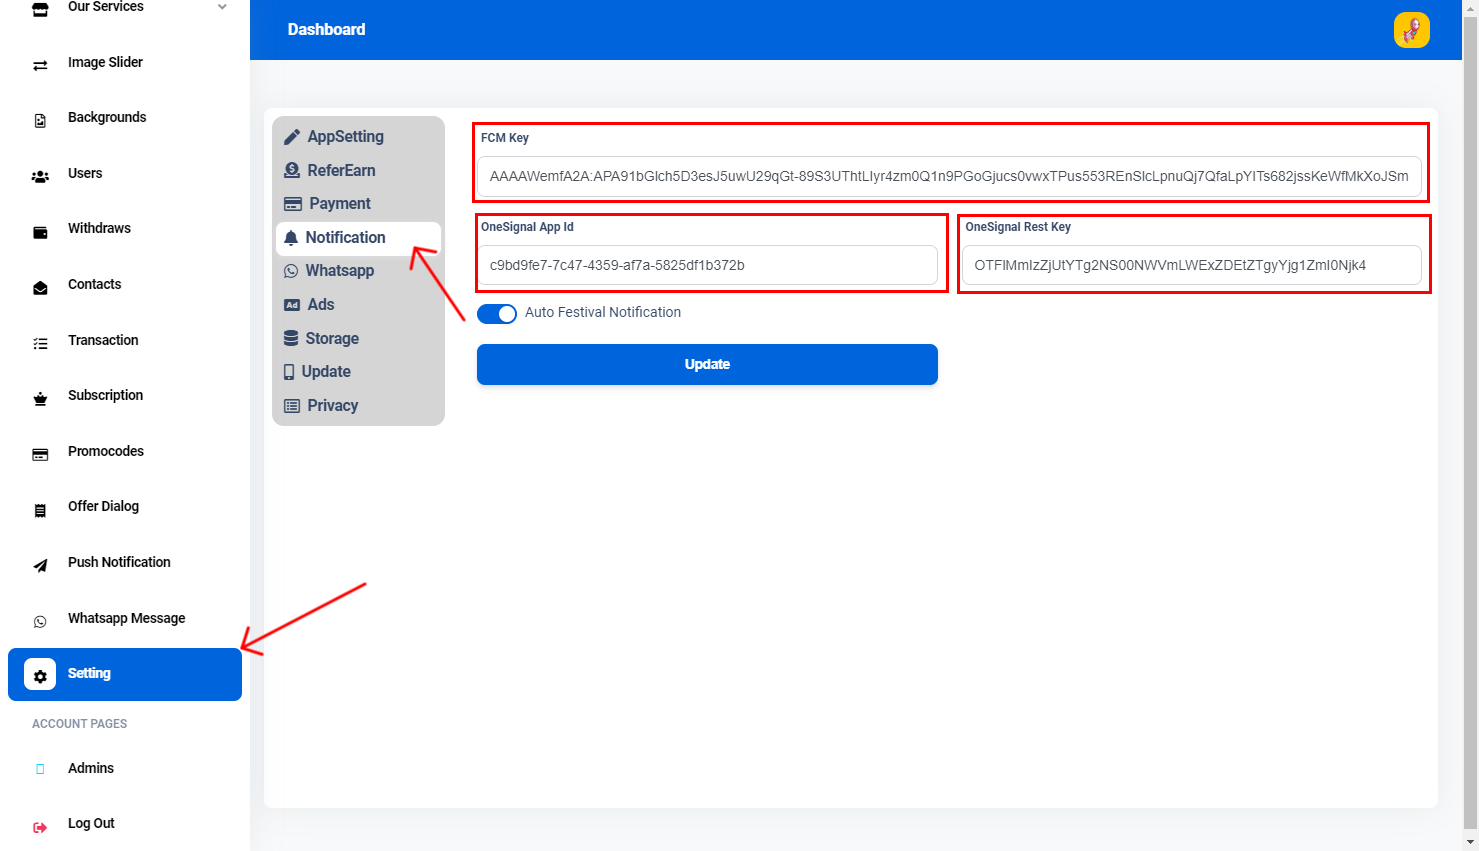The width and height of the screenshot is (1479, 851).
Task: Focus the OneSignal Rest Key field
Action: click(x=1191, y=265)
